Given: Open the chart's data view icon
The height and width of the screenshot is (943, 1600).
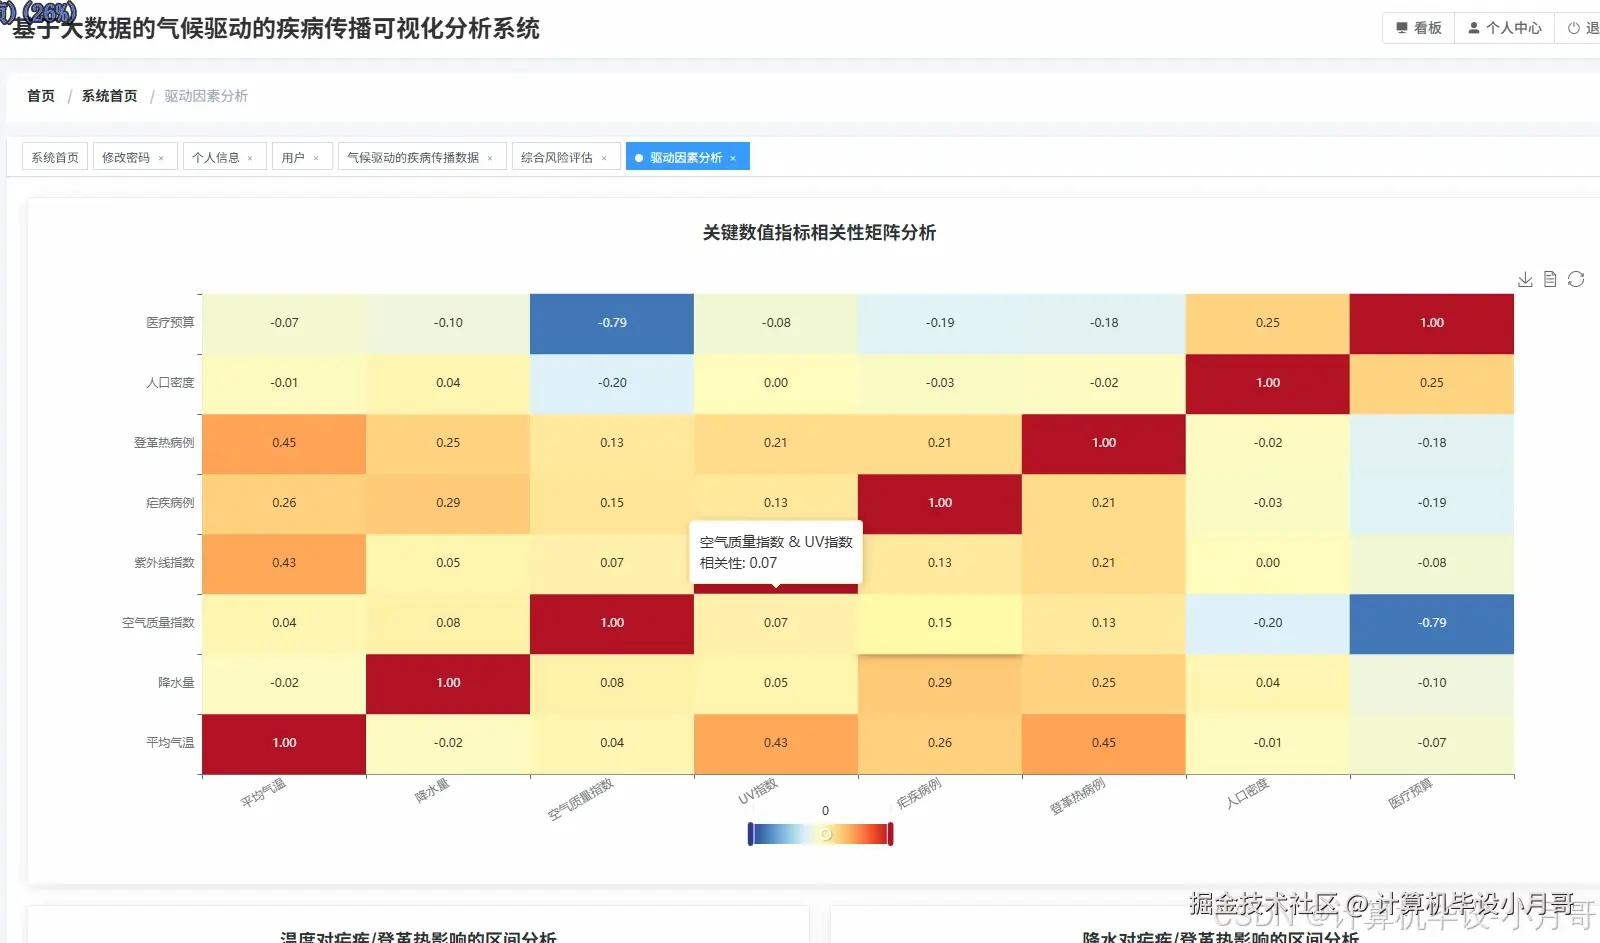Looking at the screenshot, I should click(x=1550, y=279).
